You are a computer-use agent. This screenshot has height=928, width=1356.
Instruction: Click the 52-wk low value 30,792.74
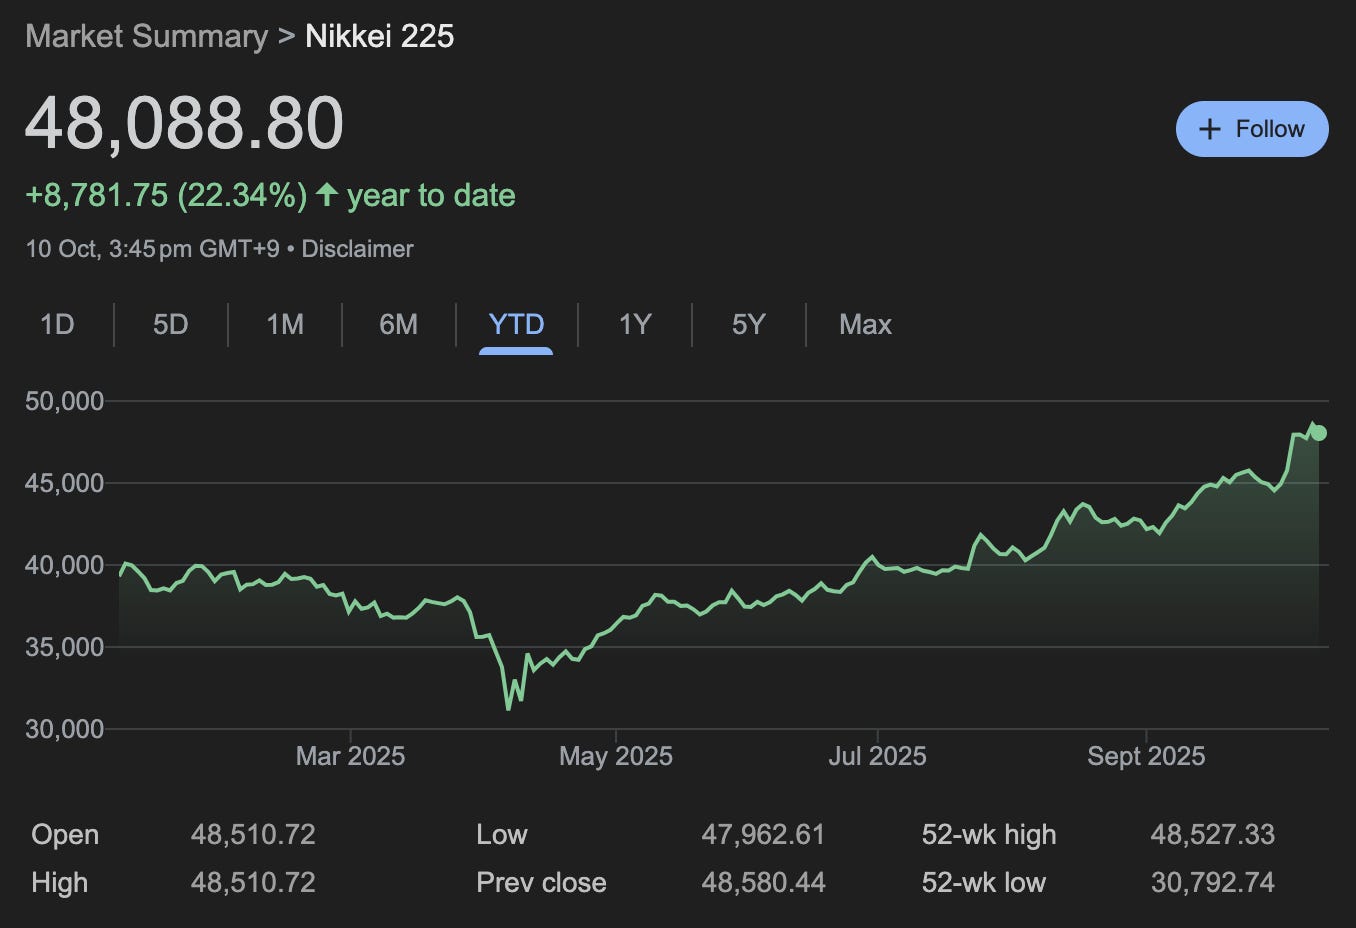1212,882
